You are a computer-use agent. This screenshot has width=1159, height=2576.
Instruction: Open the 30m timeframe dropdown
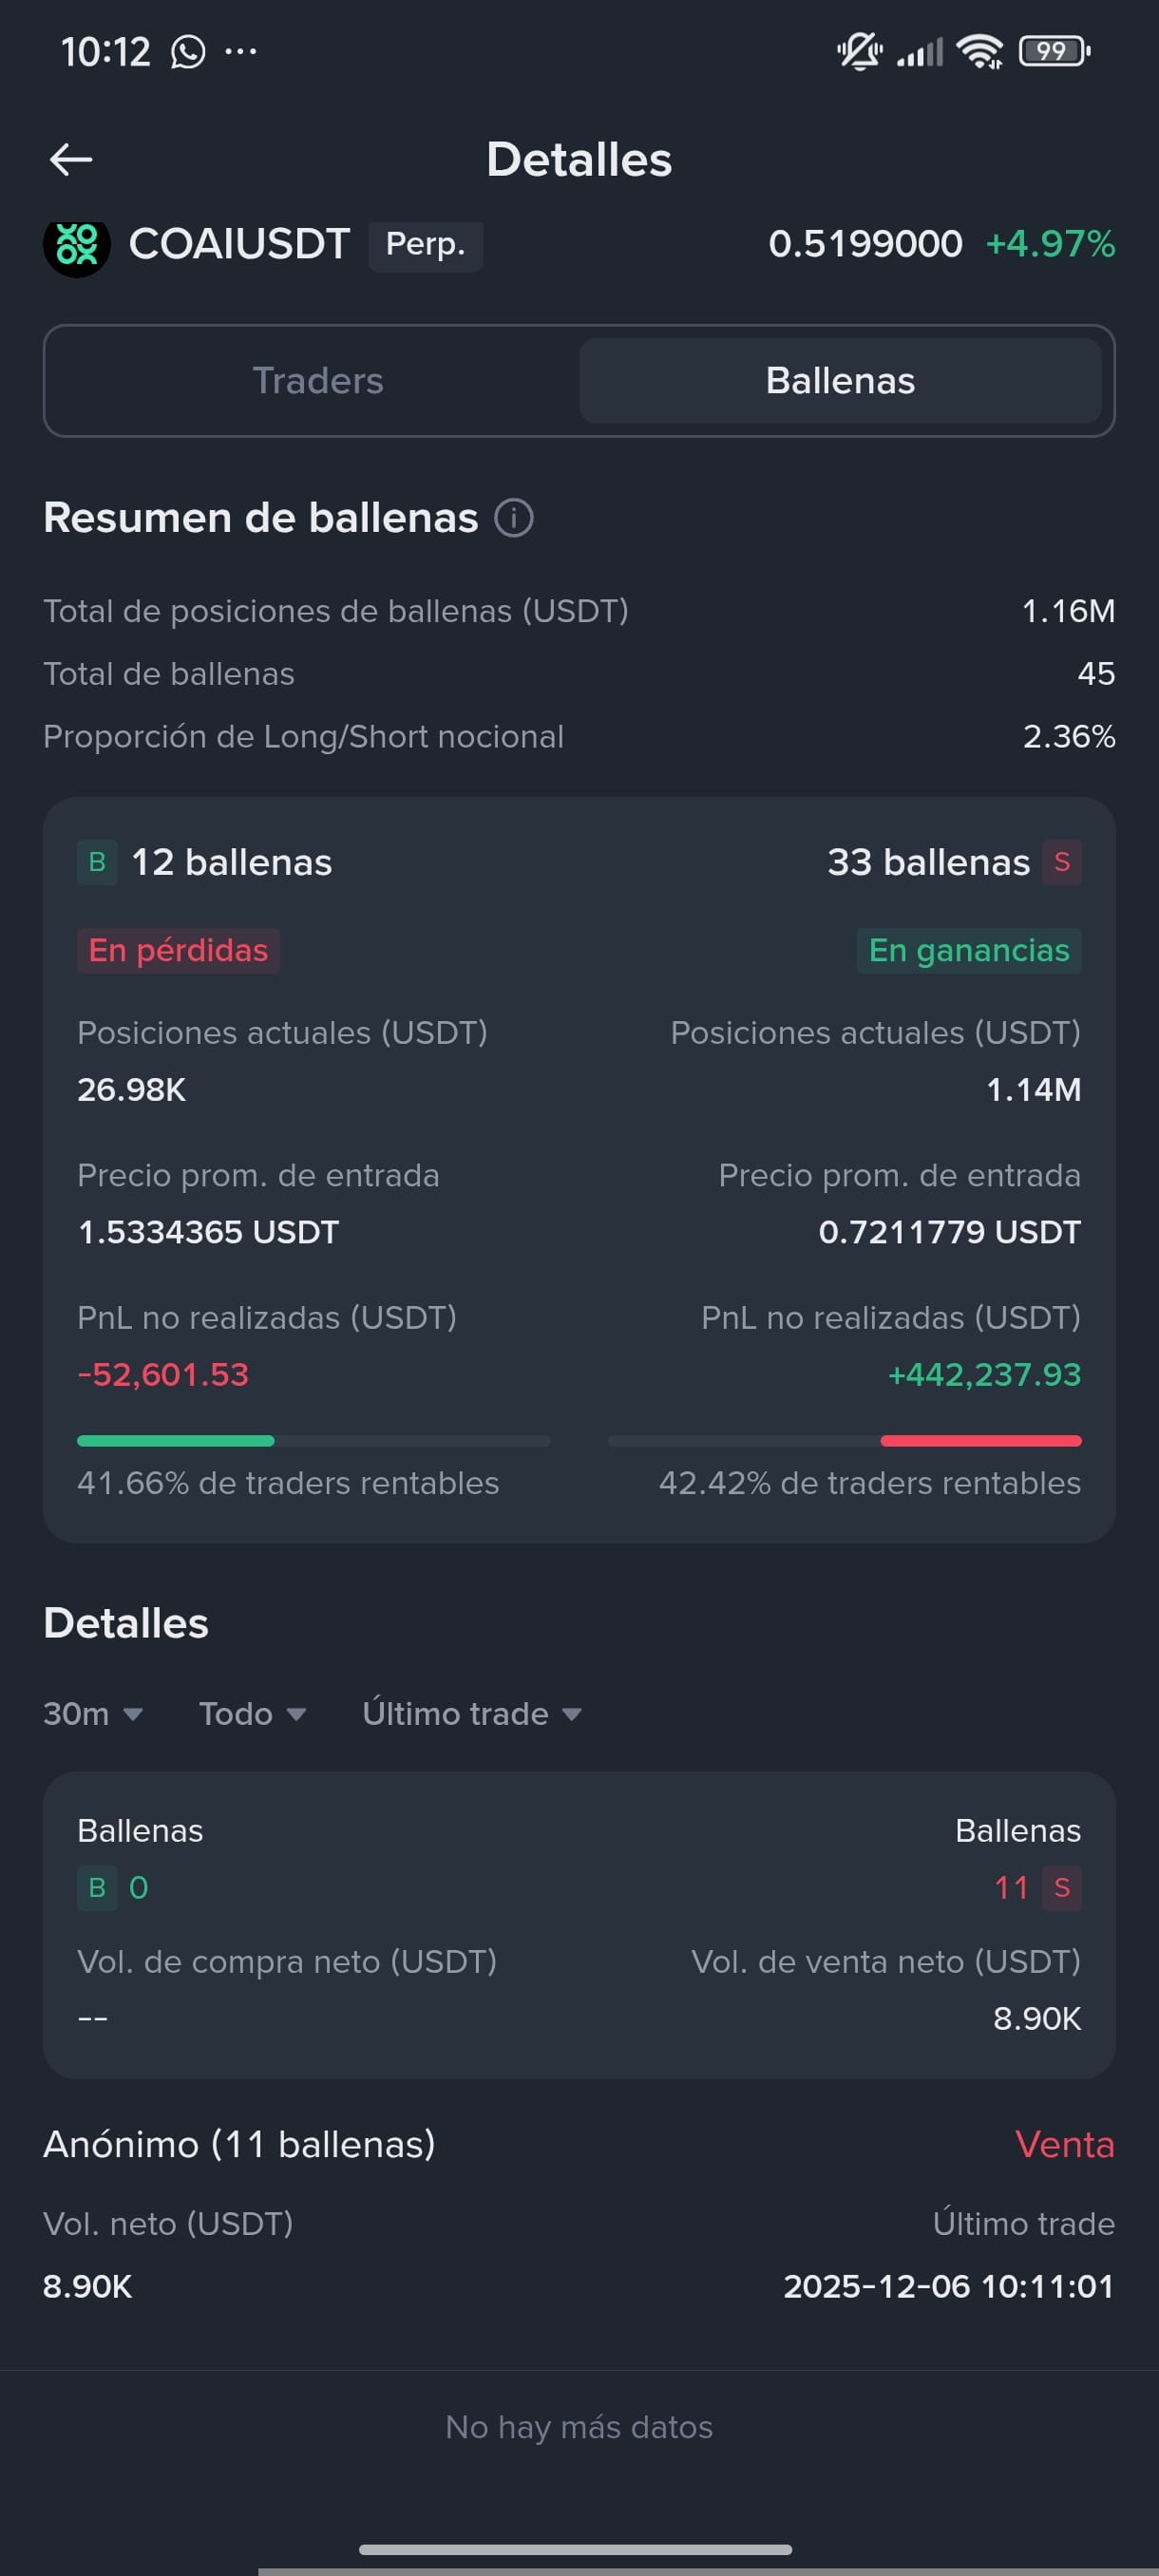coord(93,1713)
